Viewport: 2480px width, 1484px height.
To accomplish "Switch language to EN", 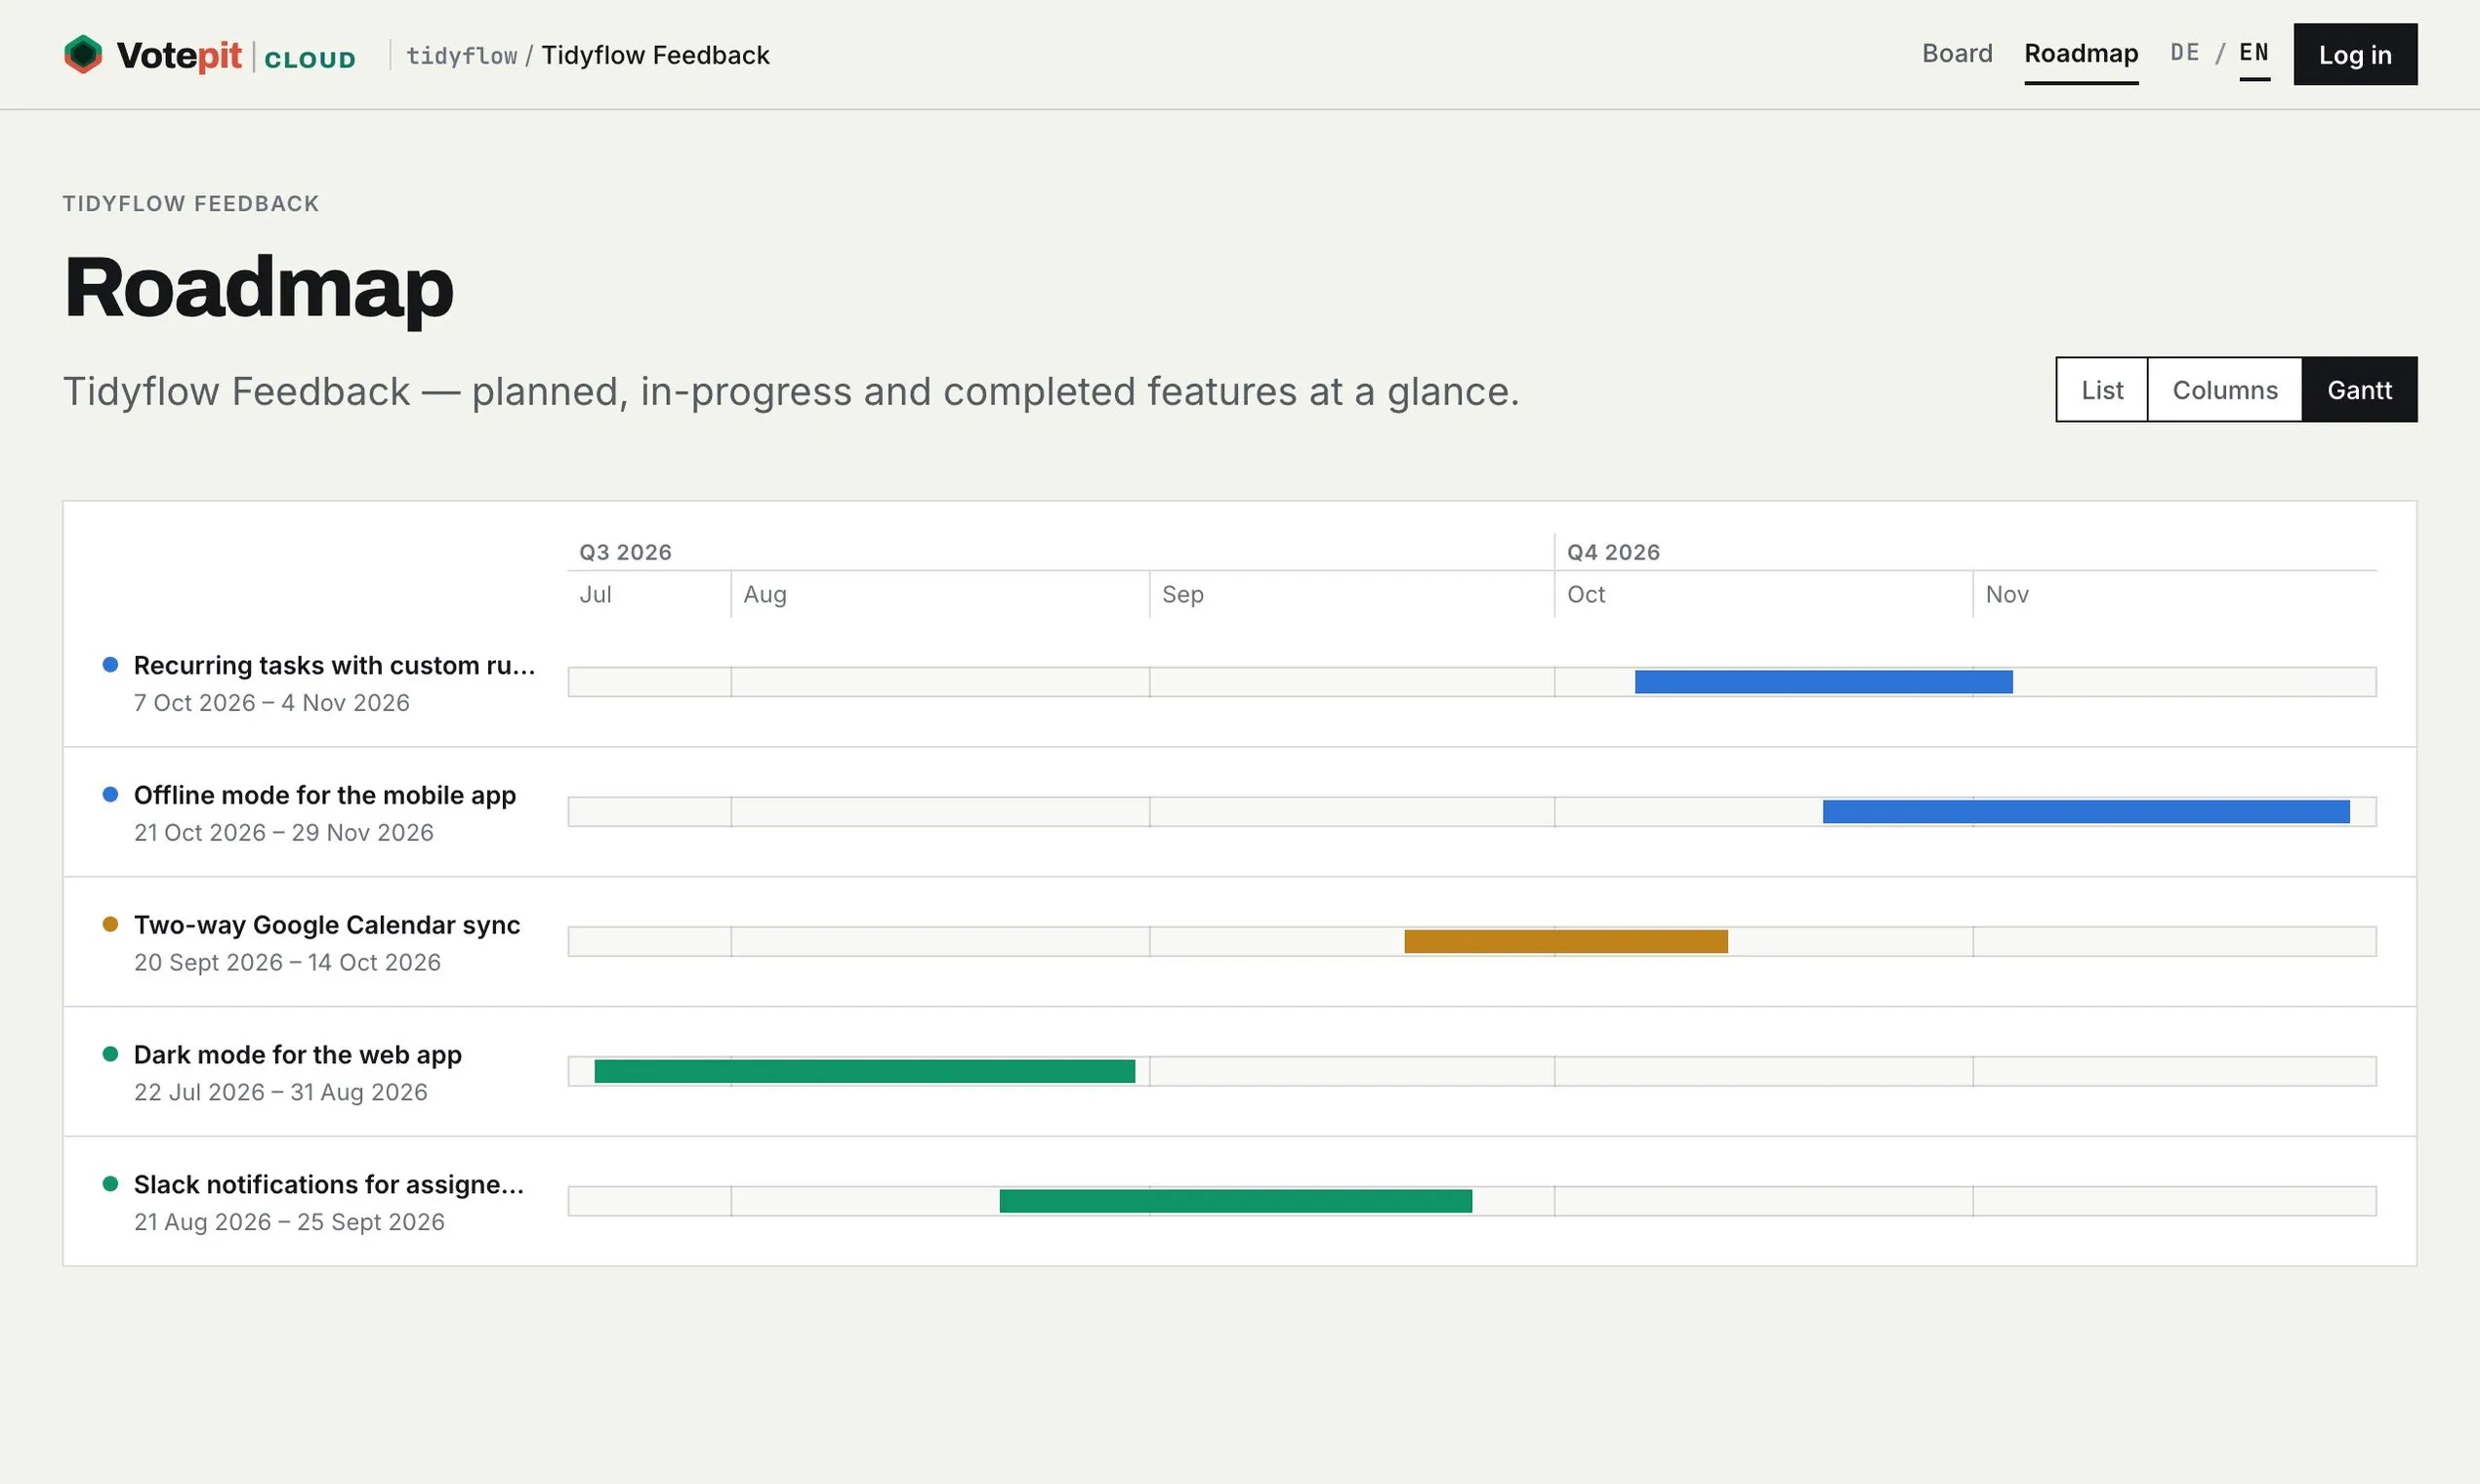I will (x=2254, y=53).
